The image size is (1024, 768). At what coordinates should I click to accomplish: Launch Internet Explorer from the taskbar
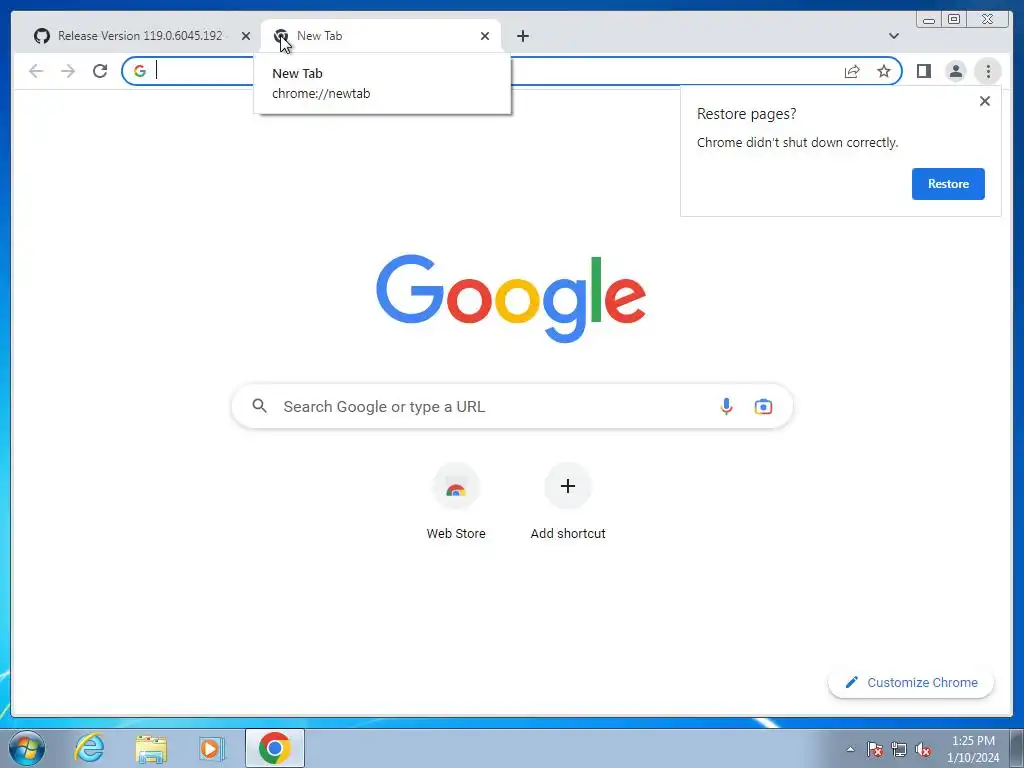pyautogui.click(x=89, y=748)
